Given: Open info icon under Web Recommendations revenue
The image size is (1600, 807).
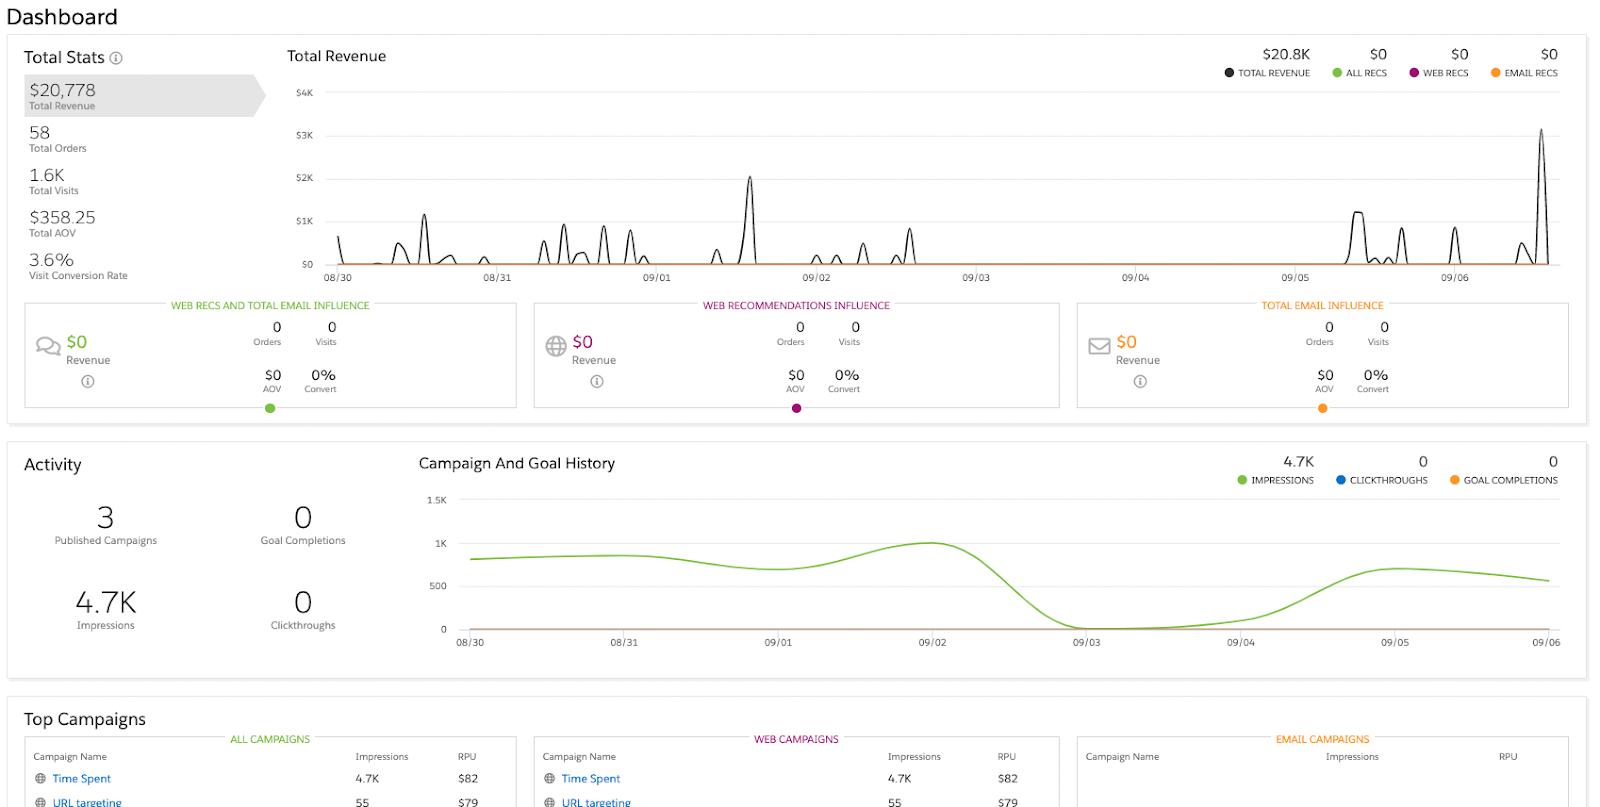Looking at the screenshot, I should tap(597, 381).
